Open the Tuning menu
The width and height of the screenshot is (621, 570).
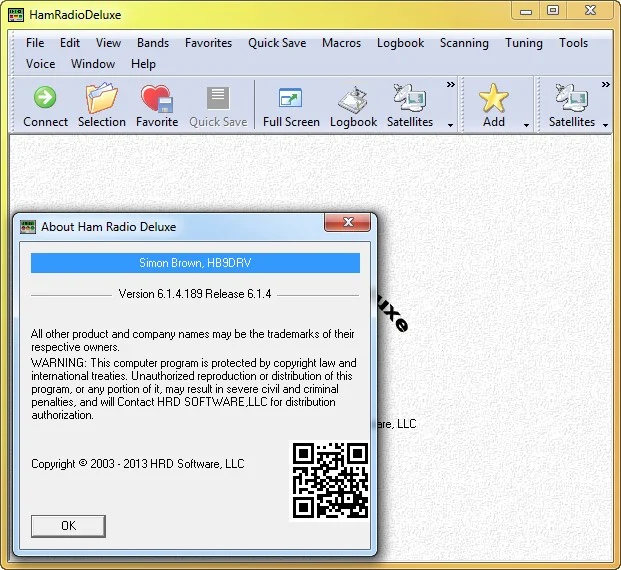tap(524, 43)
